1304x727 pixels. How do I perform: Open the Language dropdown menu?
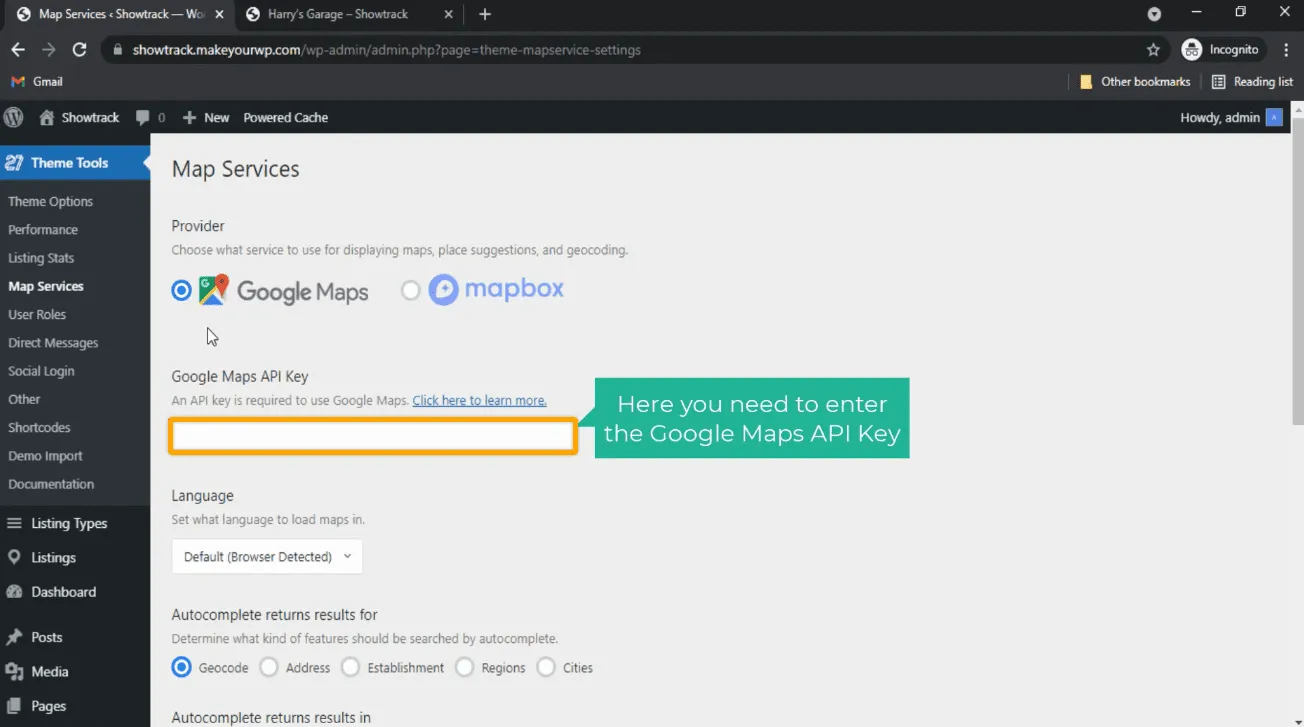click(x=267, y=557)
